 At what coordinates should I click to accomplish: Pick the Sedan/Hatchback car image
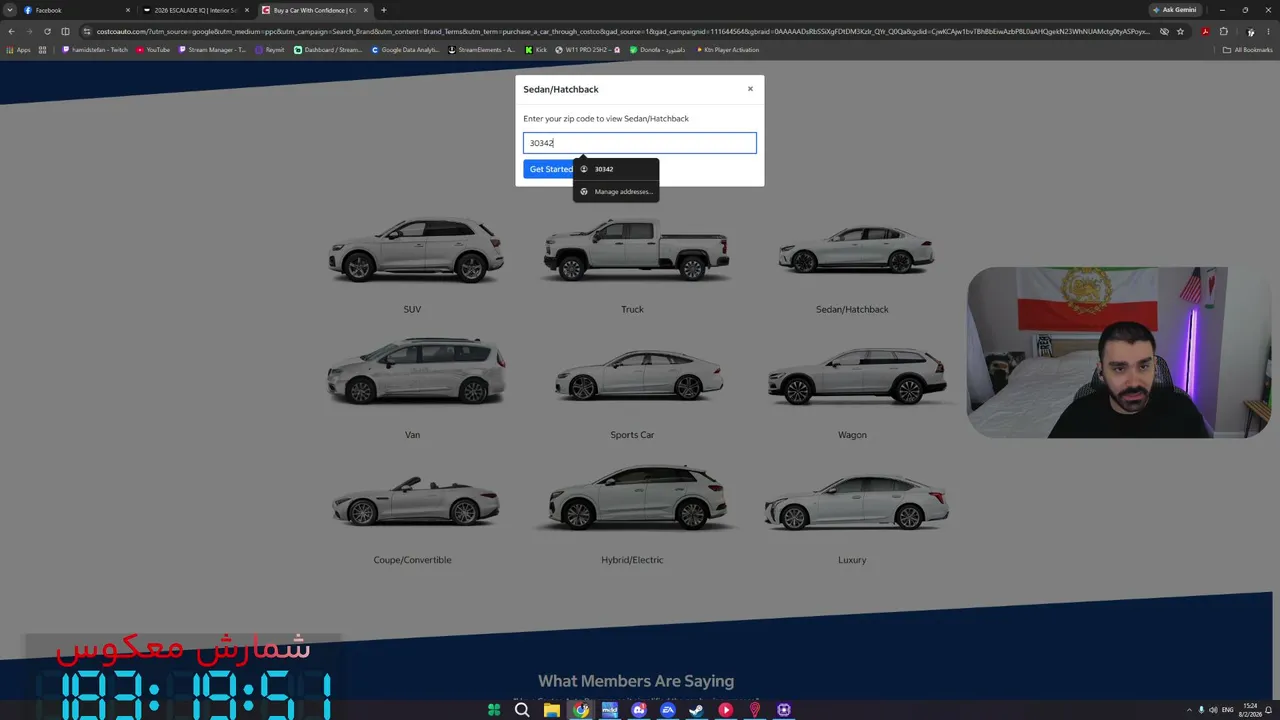click(x=856, y=249)
